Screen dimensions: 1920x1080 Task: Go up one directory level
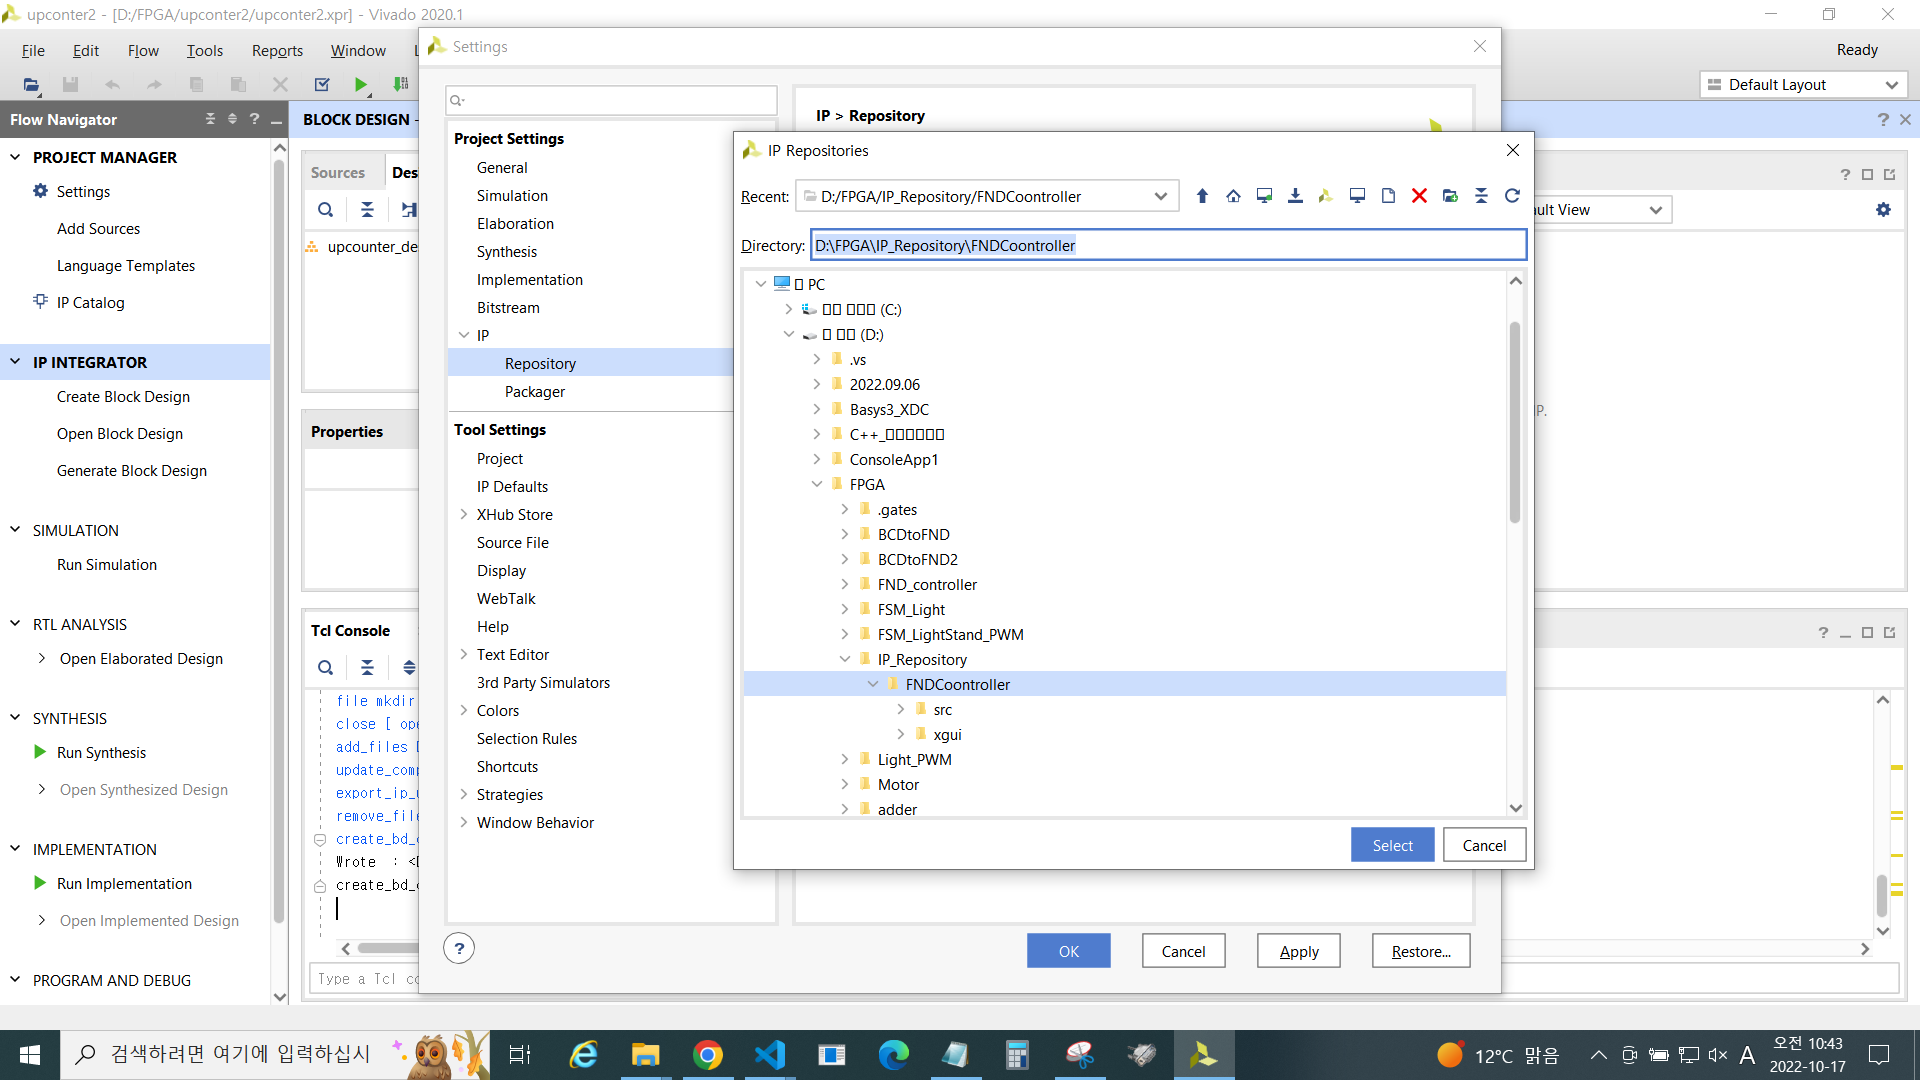1202,196
